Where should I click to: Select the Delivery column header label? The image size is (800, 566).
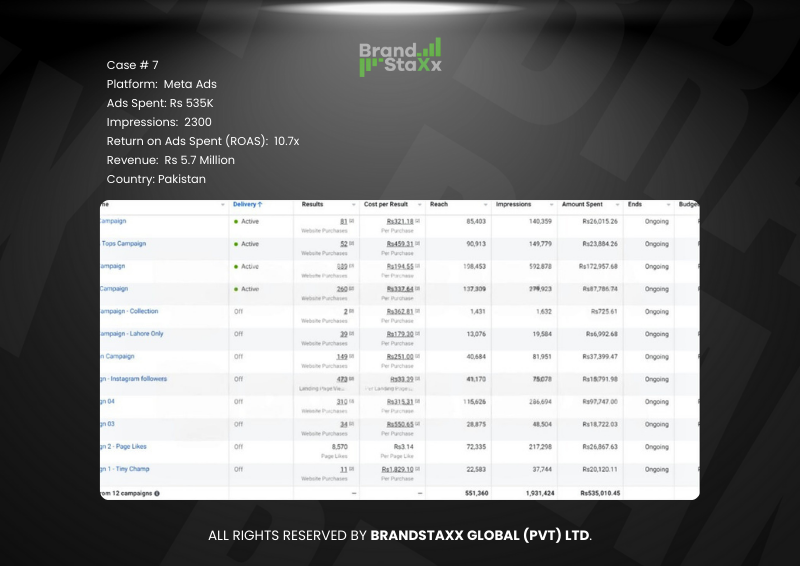coord(245,204)
